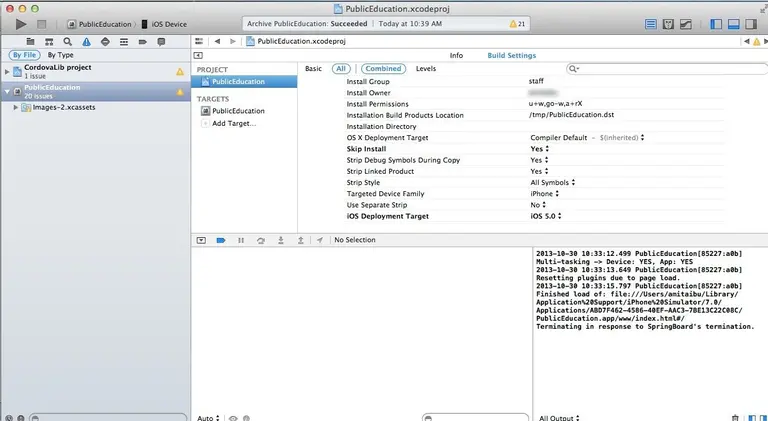This screenshot has height=421, width=768.
Task: Select the issue navigator warning icon
Action: (86, 42)
